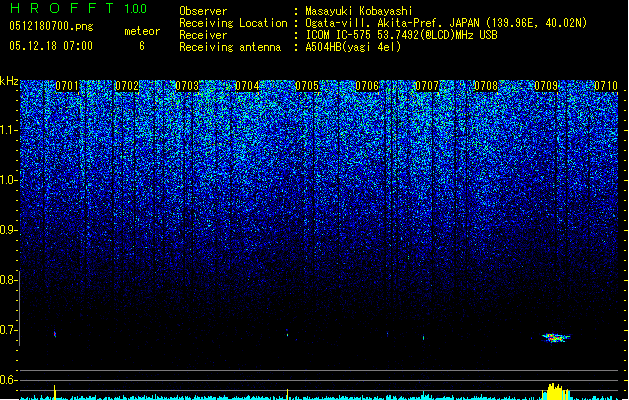
Task: Click the 'Observer' field label
Action: click(203, 11)
